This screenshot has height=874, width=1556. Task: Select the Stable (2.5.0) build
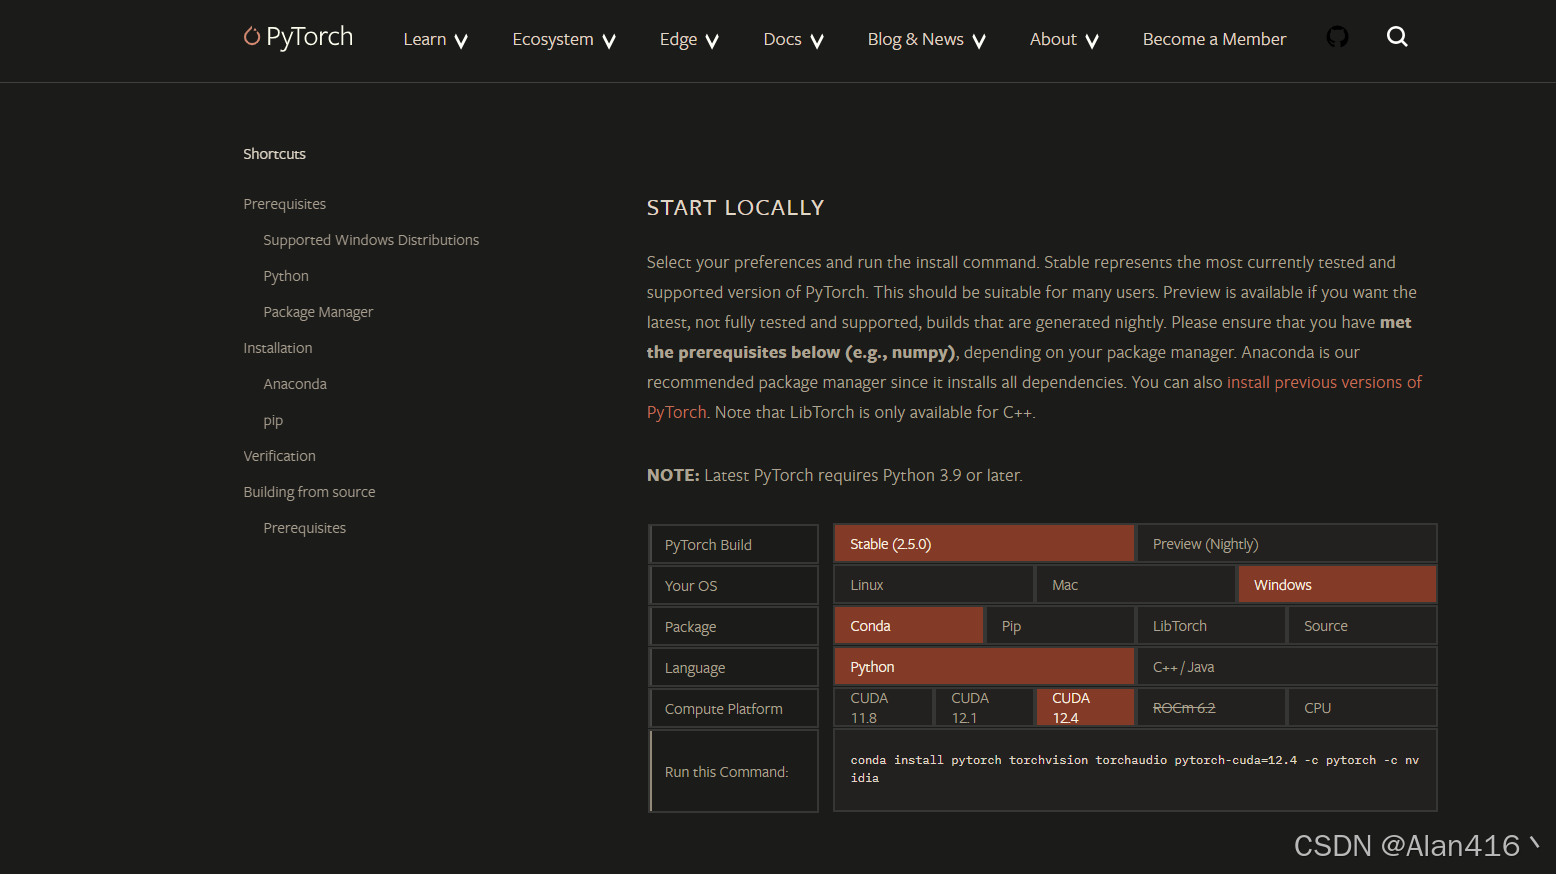click(x=984, y=544)
